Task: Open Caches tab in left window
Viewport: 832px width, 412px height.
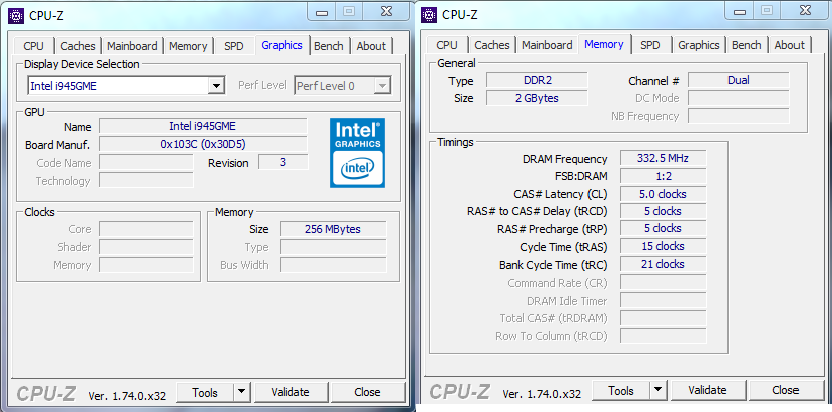Action: tap(78, 46)
